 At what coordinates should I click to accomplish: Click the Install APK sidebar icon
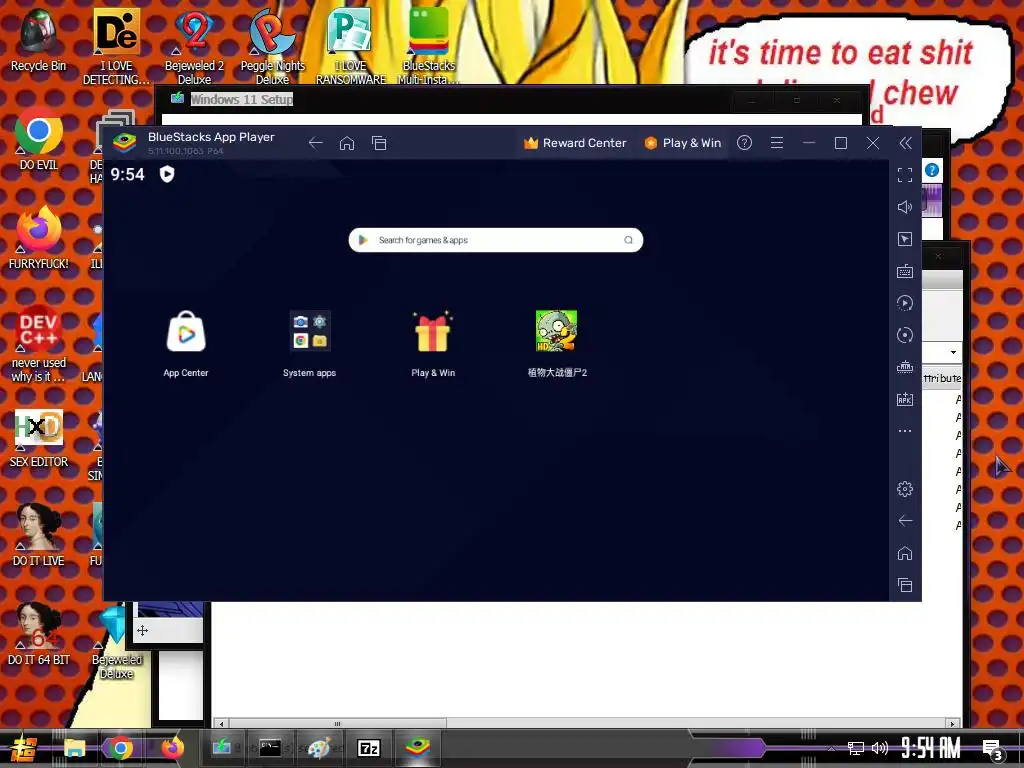pyautogui.click(x=905, y=399)
